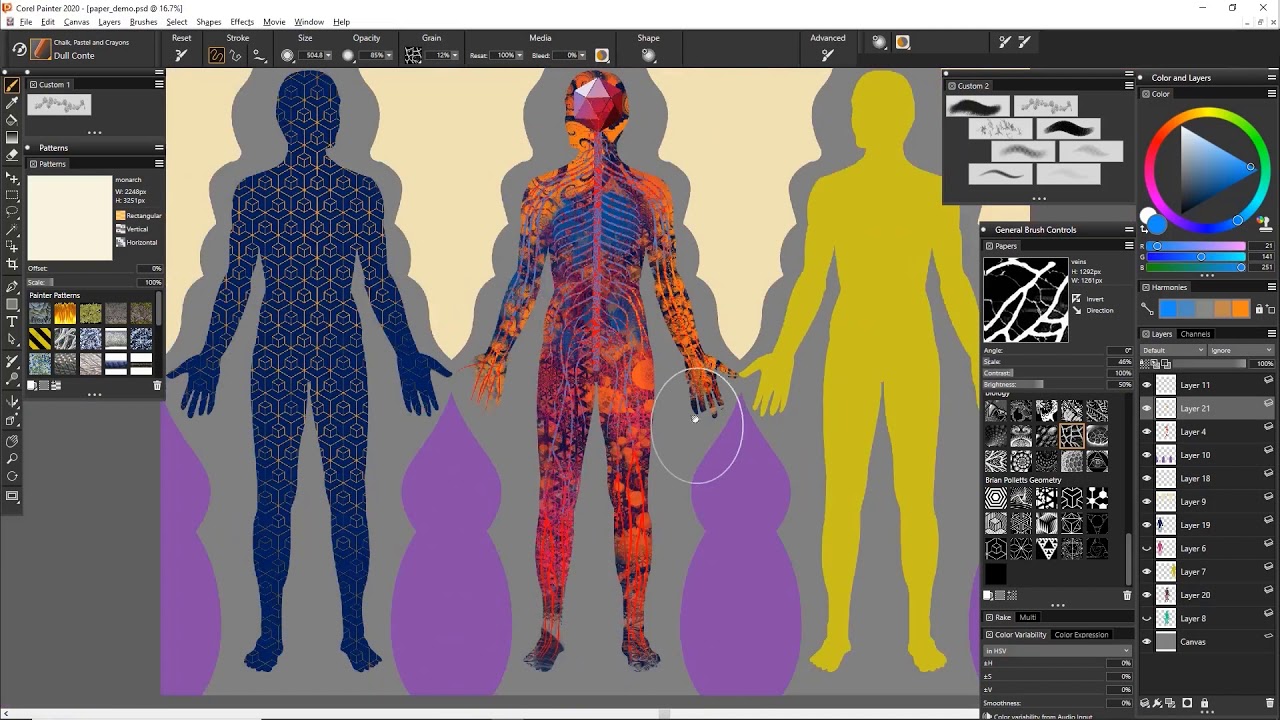Close the Custom 2 panel

coord(951,86)
